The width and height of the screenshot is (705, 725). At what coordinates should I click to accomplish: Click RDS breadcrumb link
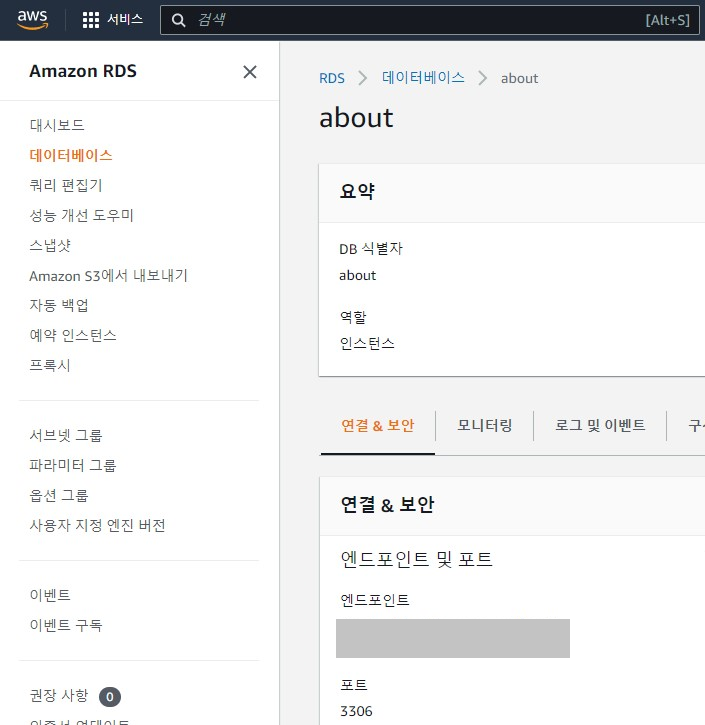331,78
